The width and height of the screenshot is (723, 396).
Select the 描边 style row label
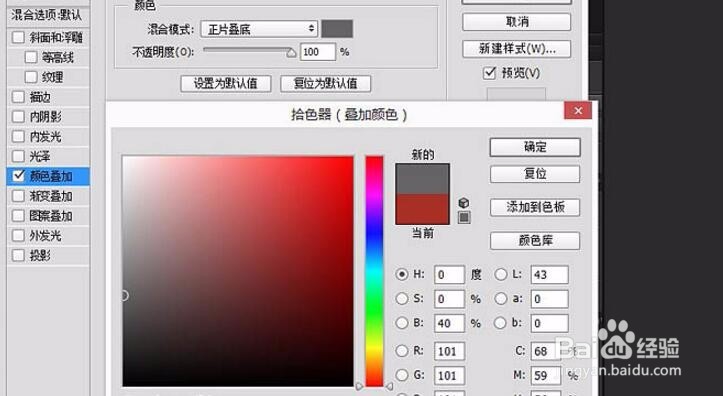(40, 97)
